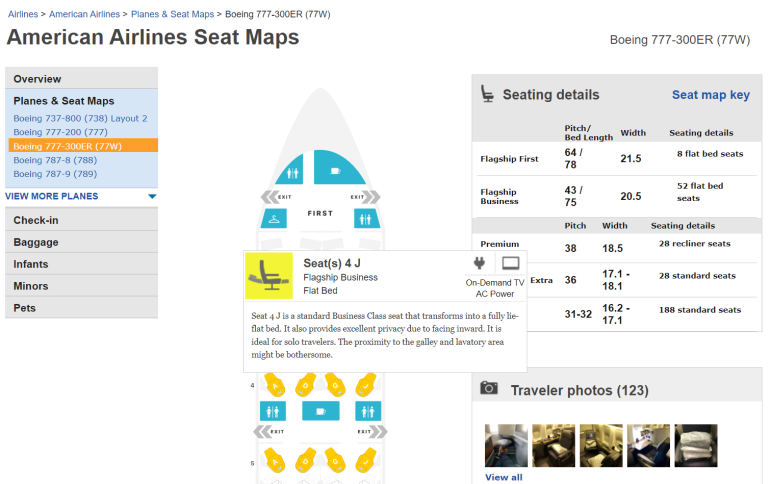Click the On-Demand TV screen icon
770x484 pixels.
[510, 264]
